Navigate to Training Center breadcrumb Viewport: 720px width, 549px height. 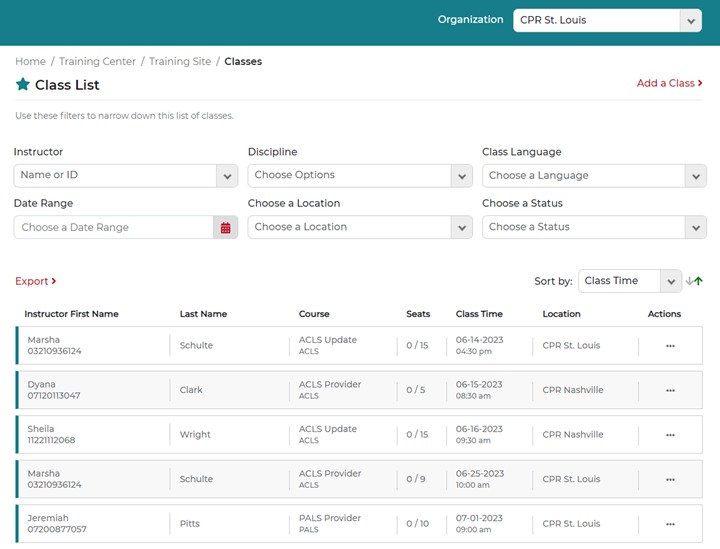pyautogui.click(x=97, y=62)
